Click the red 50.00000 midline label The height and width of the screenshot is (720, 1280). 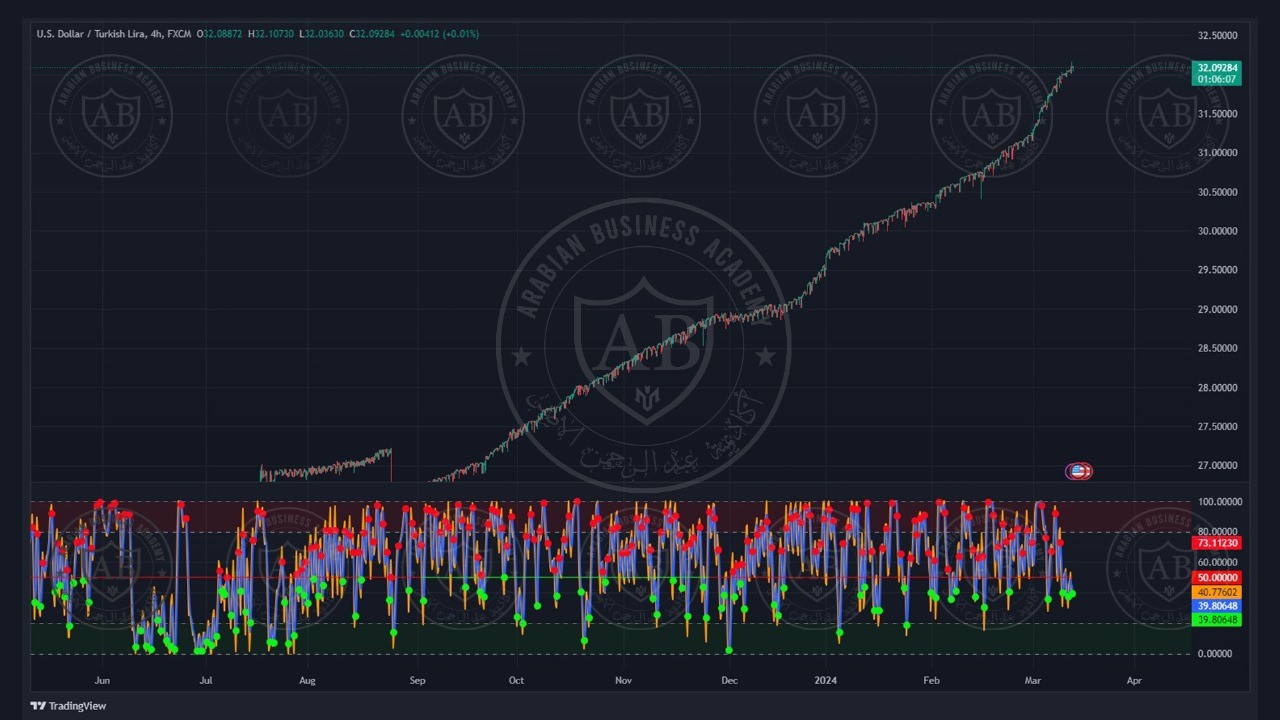pyautogui.click(x=1217, y=578)
